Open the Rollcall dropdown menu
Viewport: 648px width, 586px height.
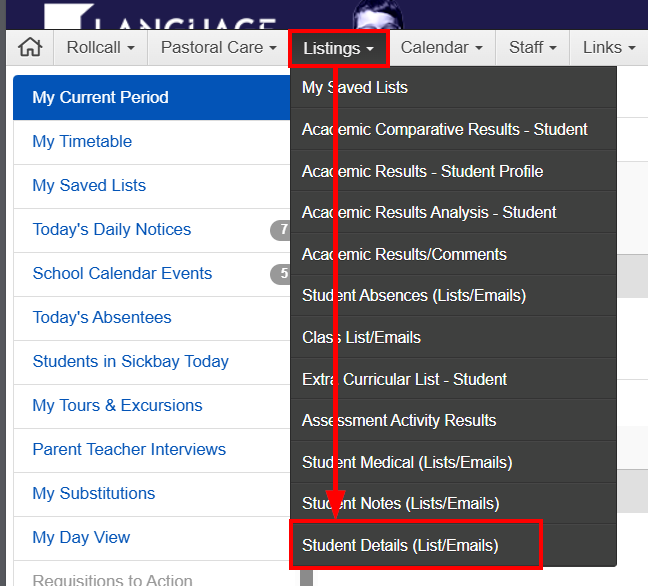(x=100, y=48)
